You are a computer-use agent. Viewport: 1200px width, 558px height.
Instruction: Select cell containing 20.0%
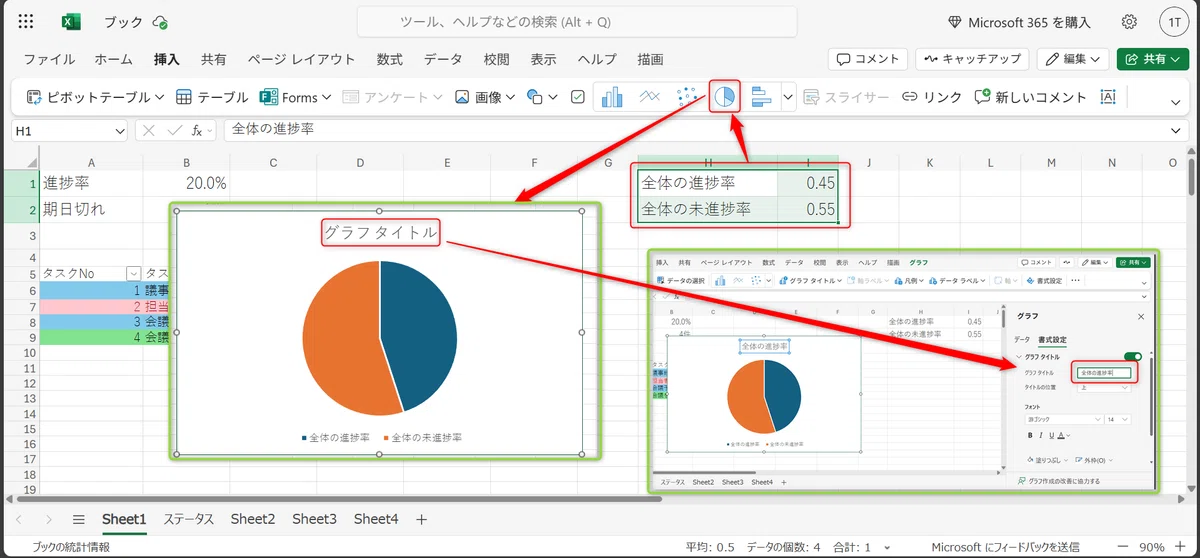(186, 183)
